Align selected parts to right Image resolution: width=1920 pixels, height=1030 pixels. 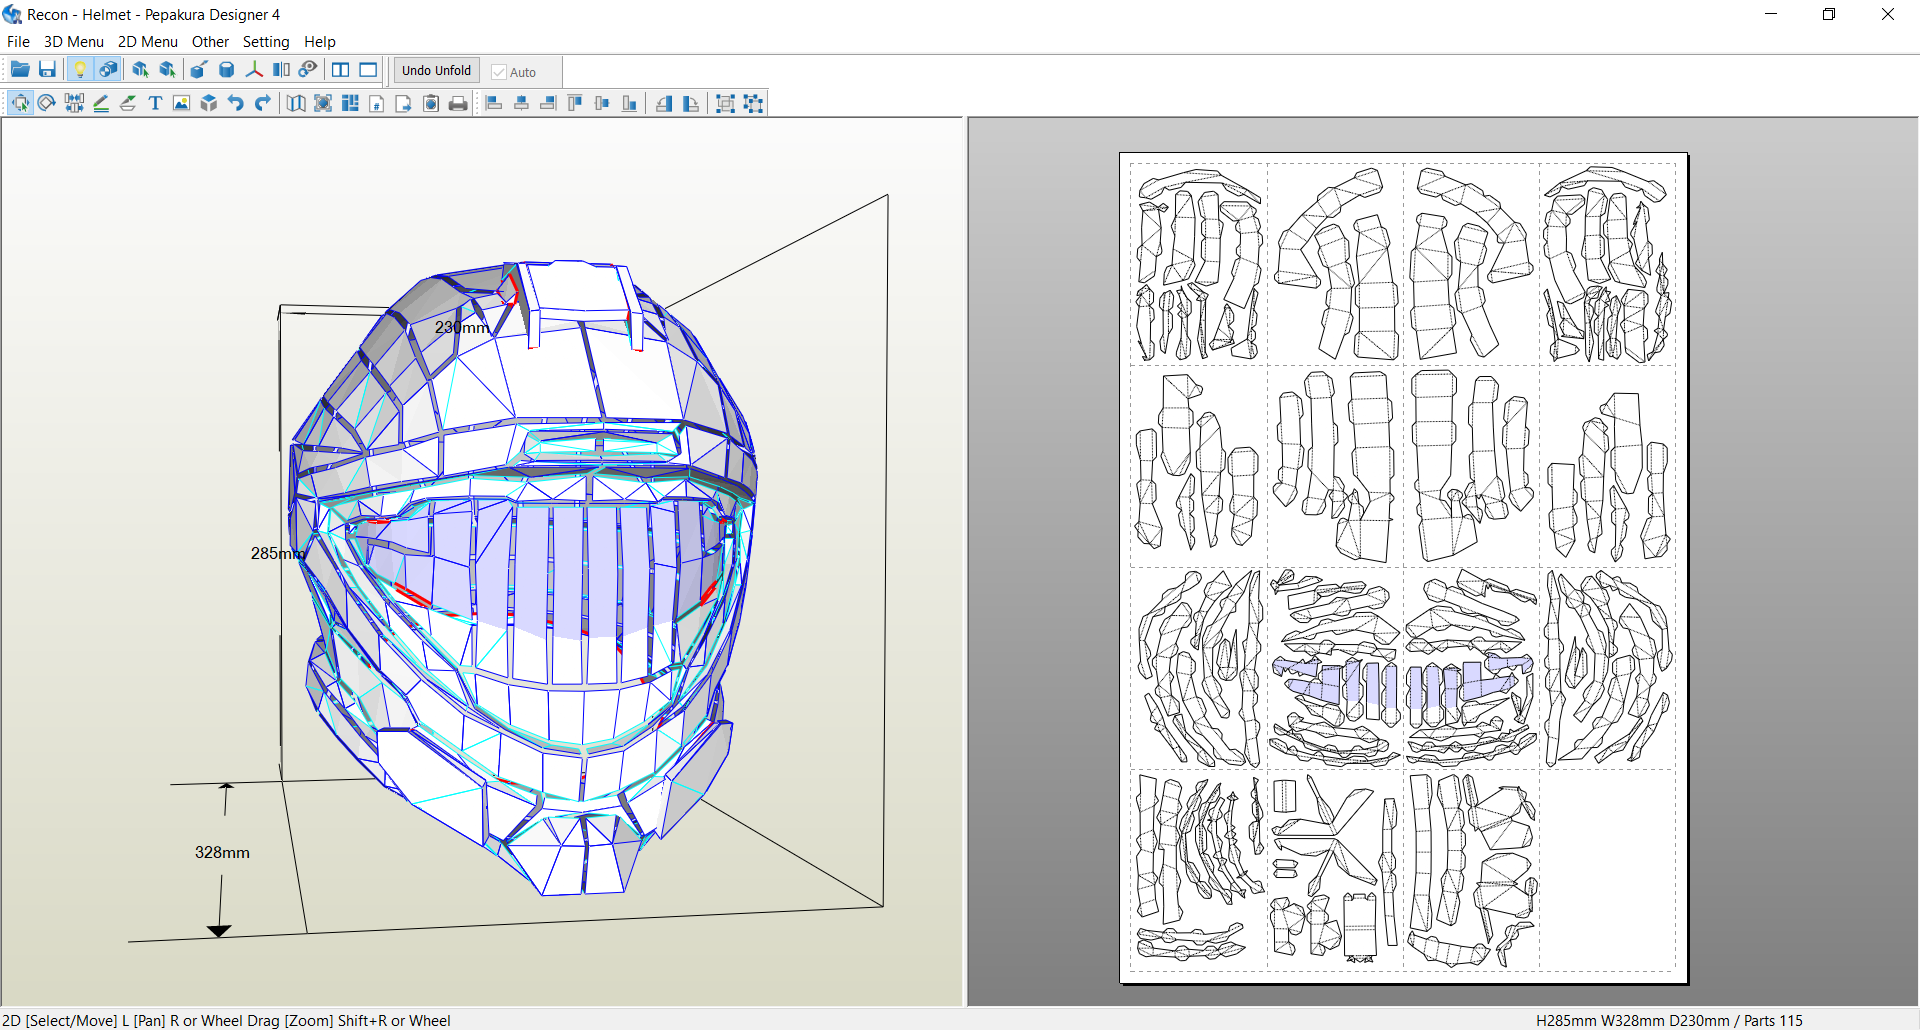click(x=548, y=103)
